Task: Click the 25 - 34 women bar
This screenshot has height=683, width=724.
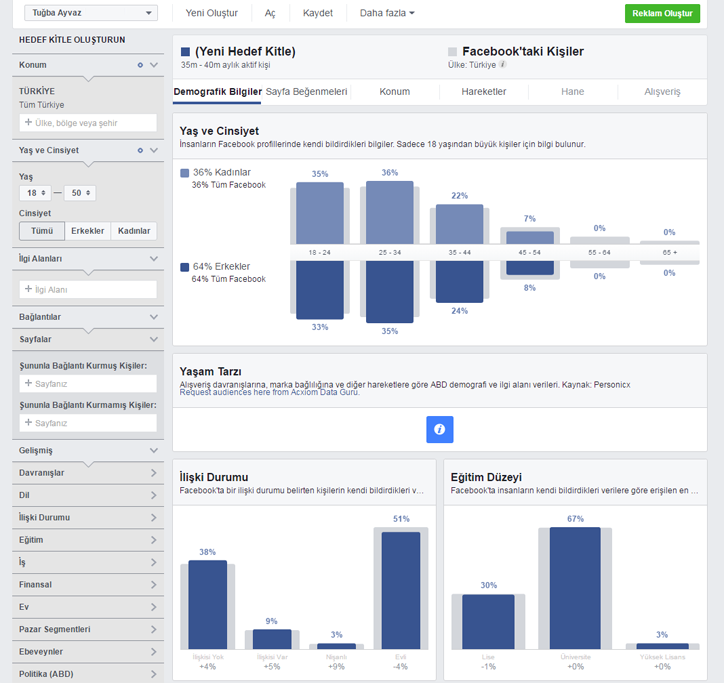Action: click(390, 212)
